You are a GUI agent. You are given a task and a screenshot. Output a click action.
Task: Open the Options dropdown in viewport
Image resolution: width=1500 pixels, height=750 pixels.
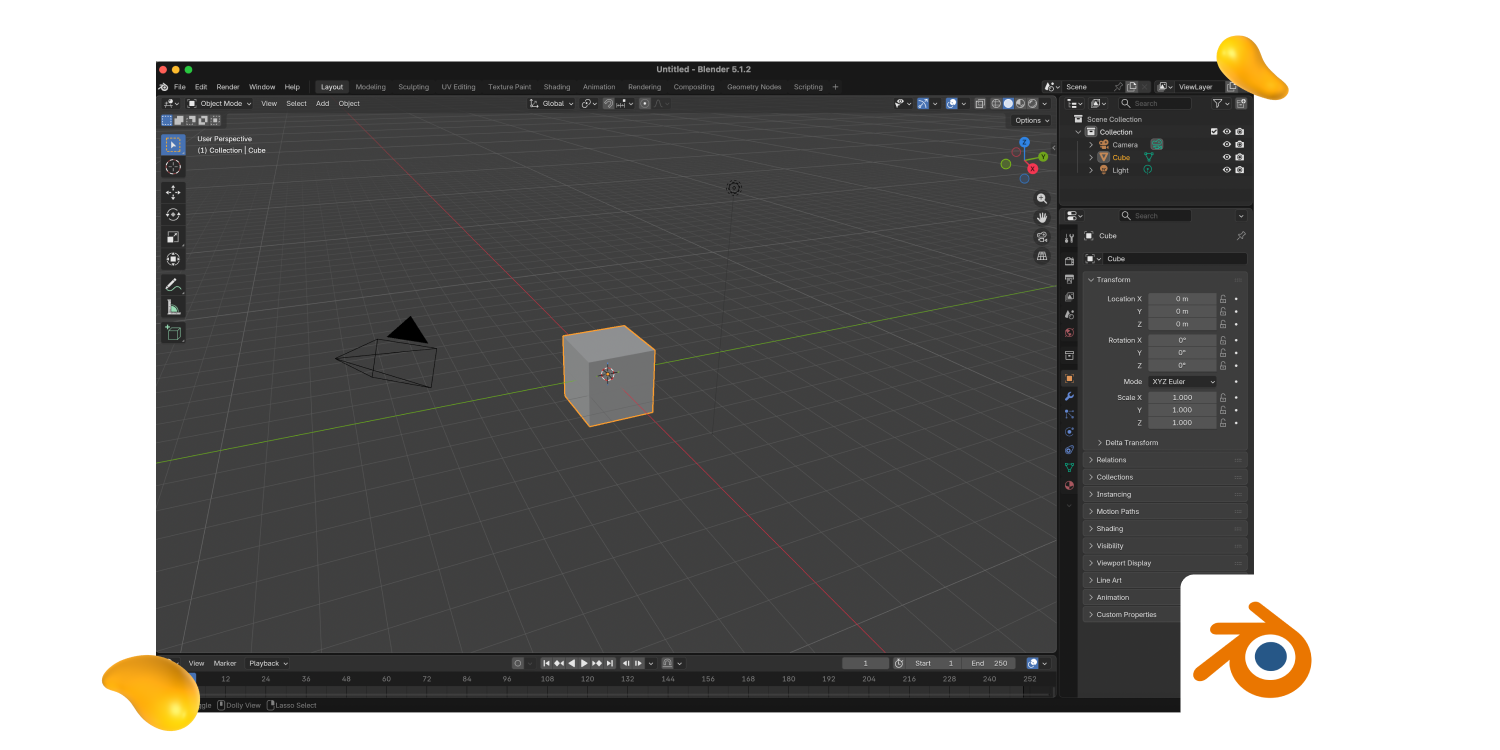[1031, 120]
